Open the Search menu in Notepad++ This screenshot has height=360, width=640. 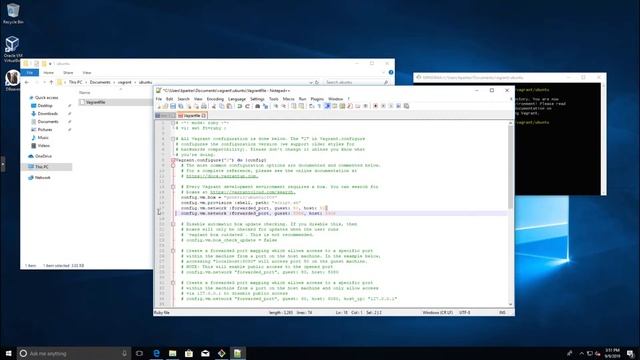point(183,99)
